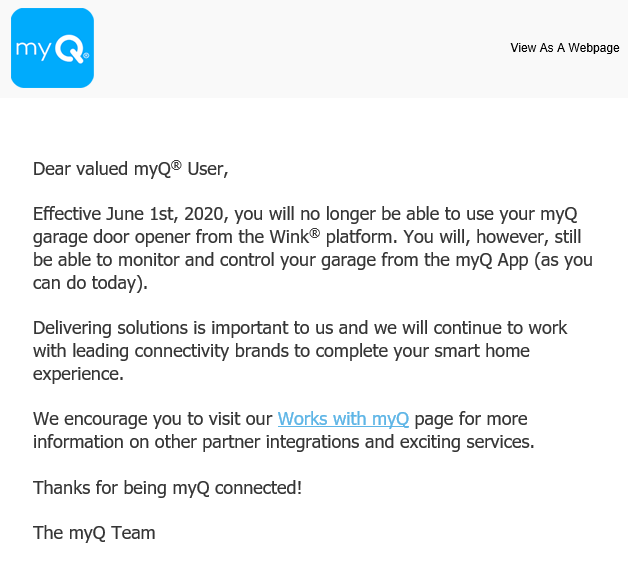
Task: Click the "We encourage you to visit" text
Action: [x=153, y=419]
